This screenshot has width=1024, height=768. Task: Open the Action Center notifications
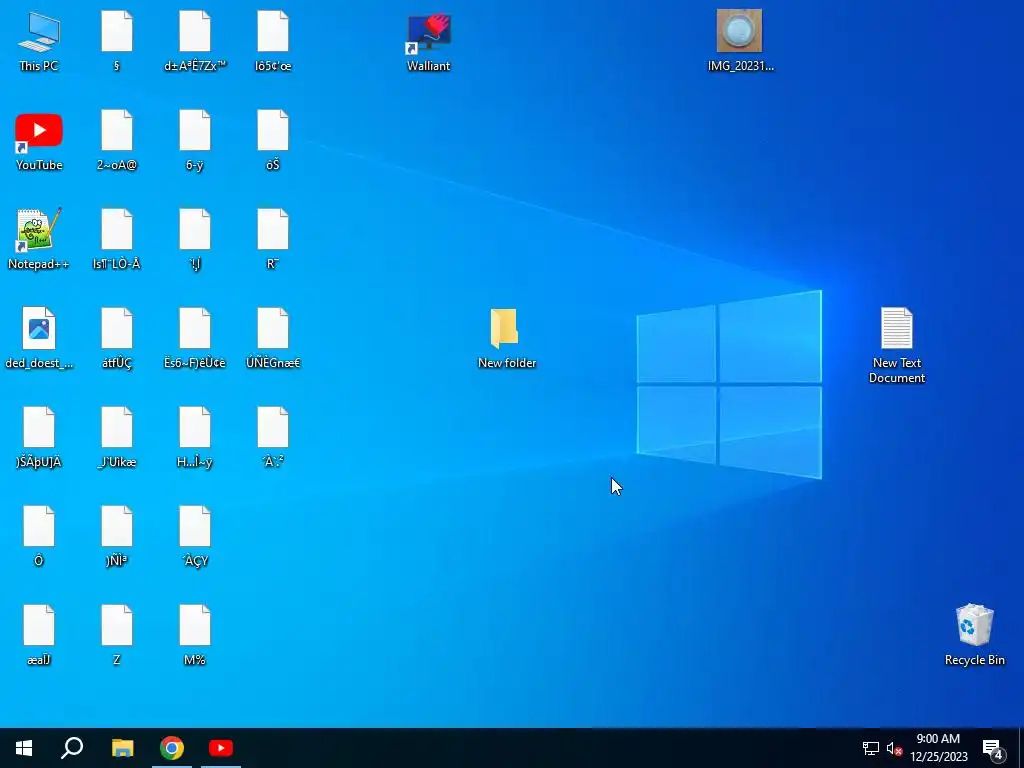[993, 748]
